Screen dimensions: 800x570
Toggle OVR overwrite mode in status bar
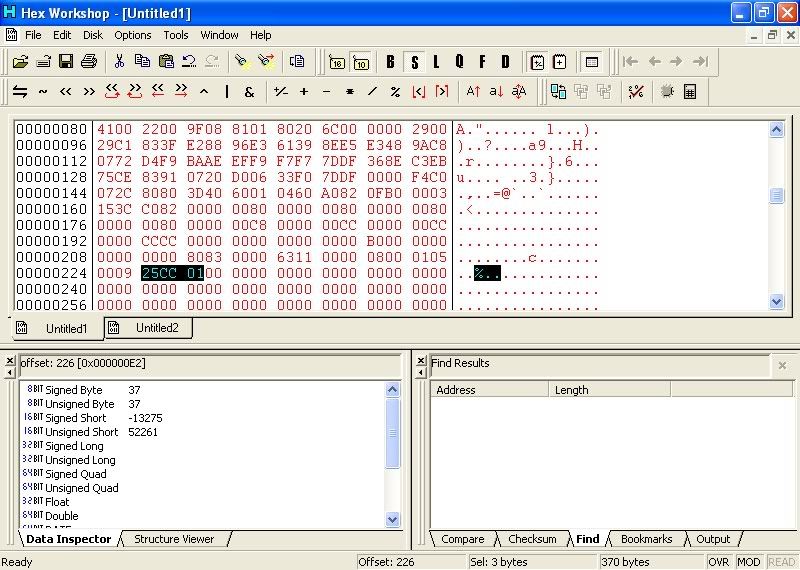718,562
